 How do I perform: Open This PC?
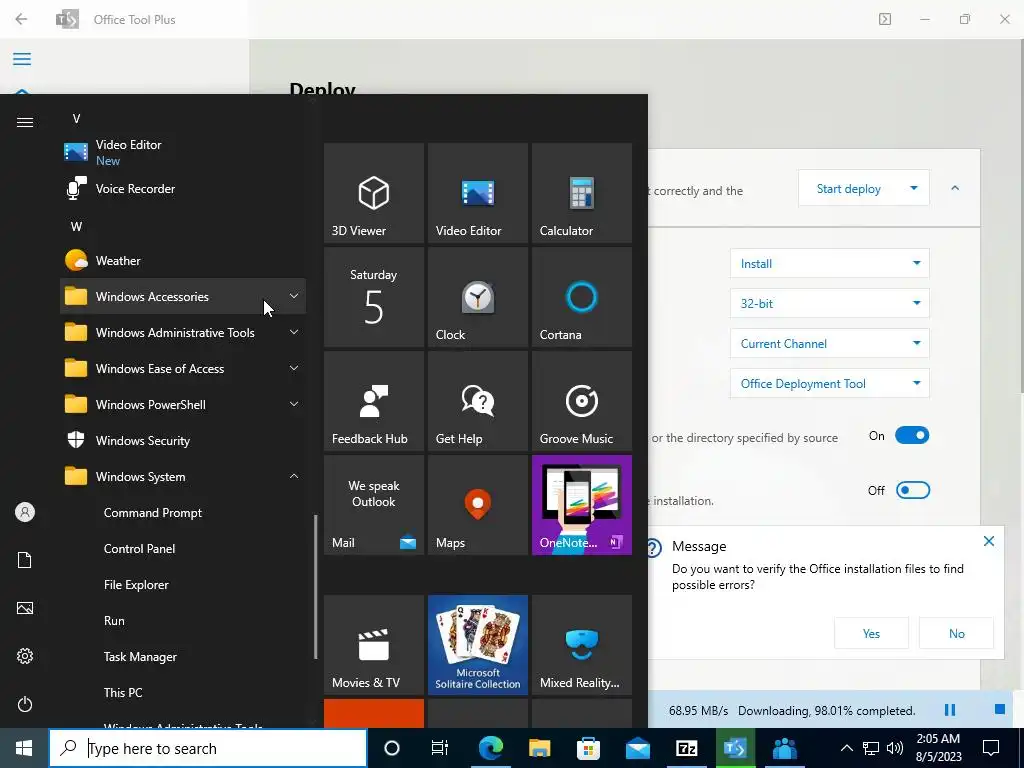coord(183,692)
